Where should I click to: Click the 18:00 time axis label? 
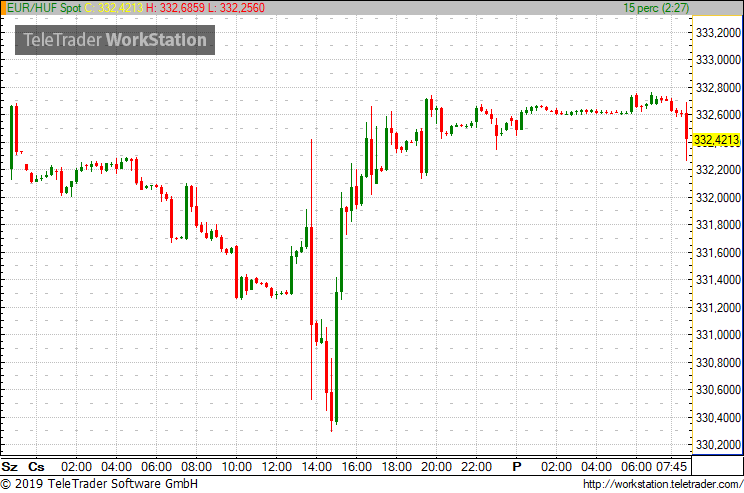[397, 467]
